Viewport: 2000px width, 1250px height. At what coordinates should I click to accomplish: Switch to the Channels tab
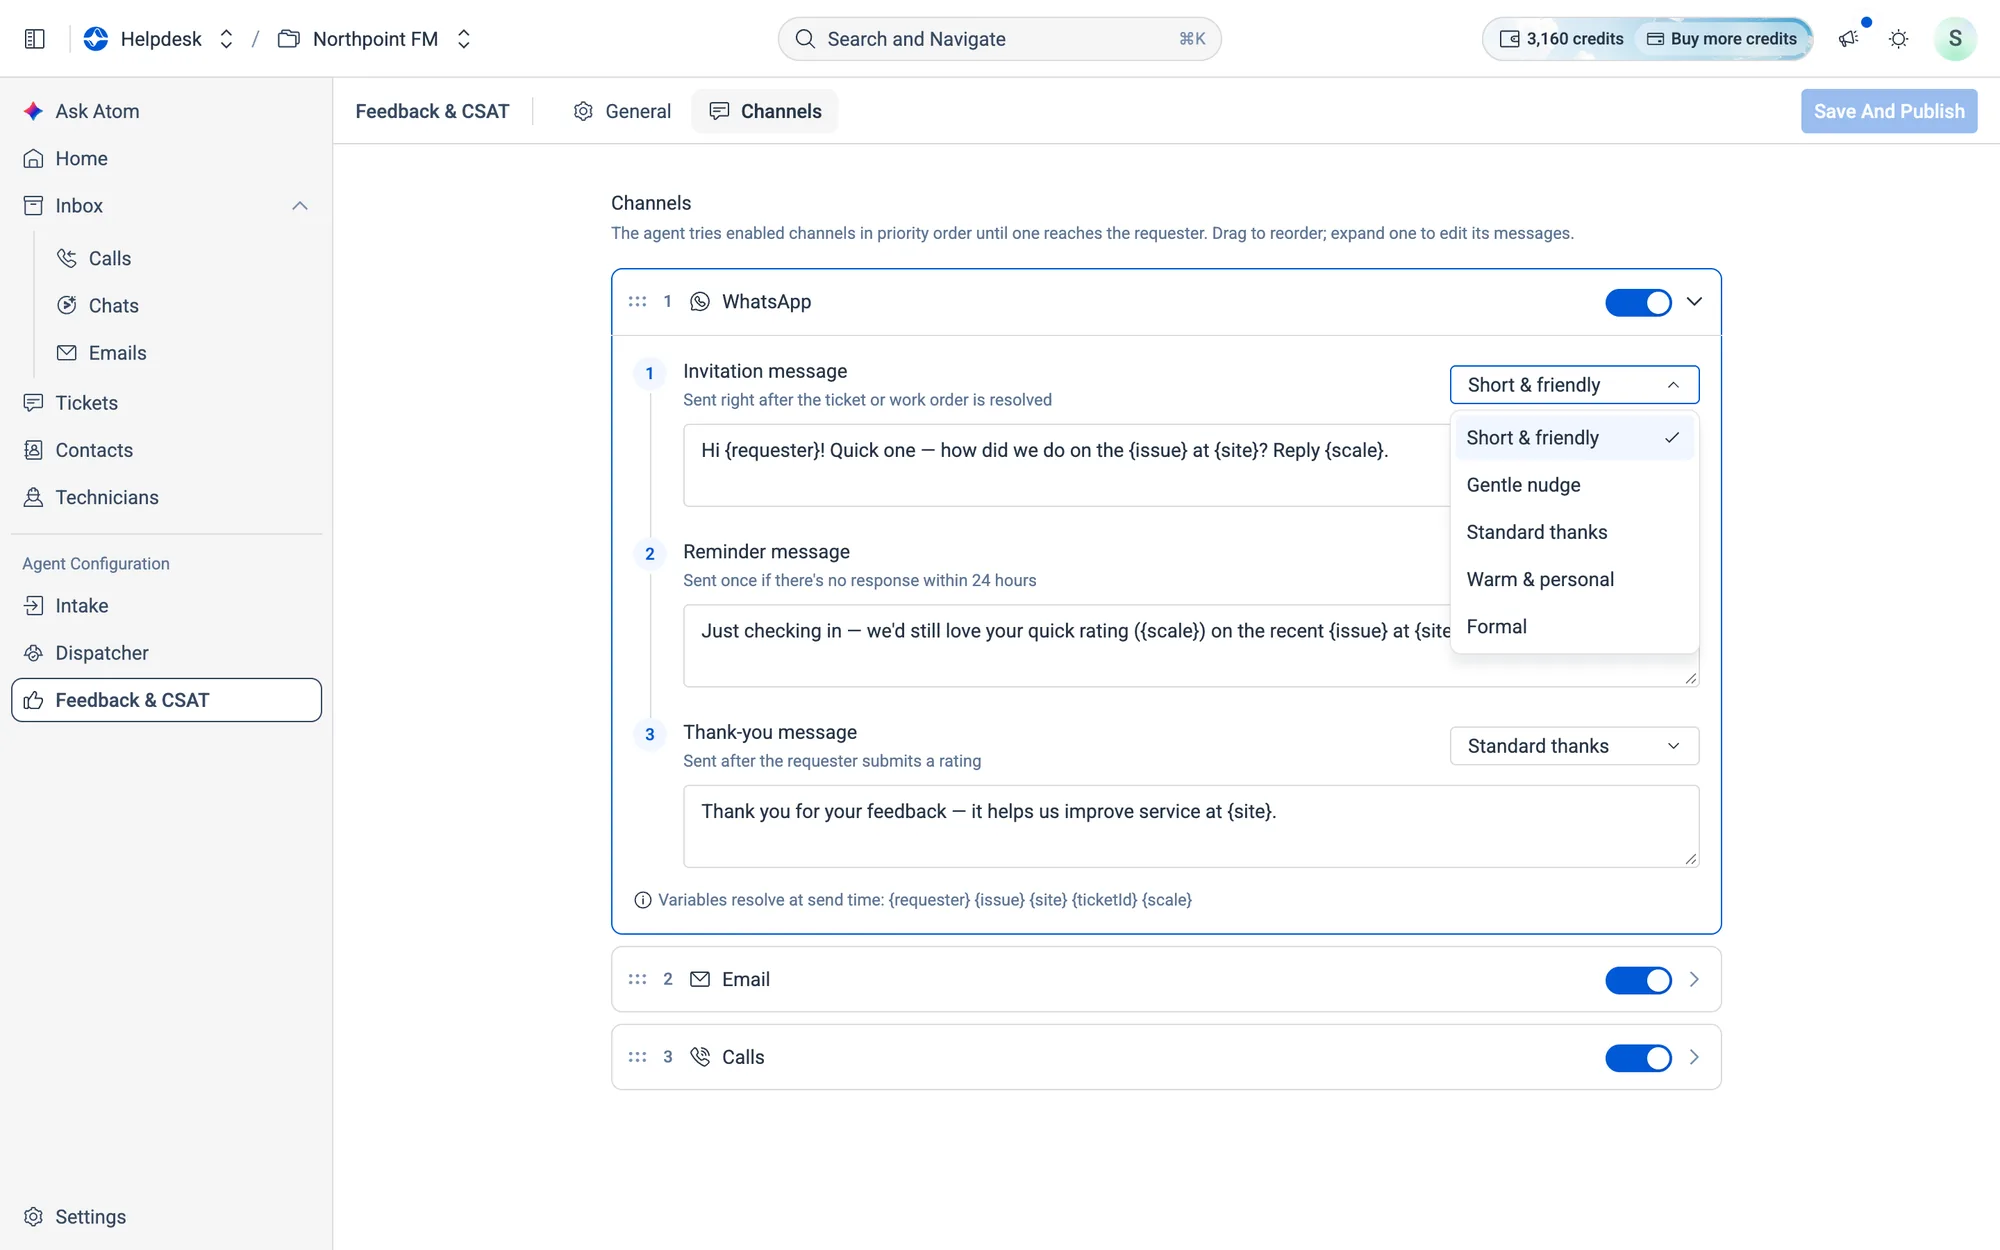click(x=765, y=111)
